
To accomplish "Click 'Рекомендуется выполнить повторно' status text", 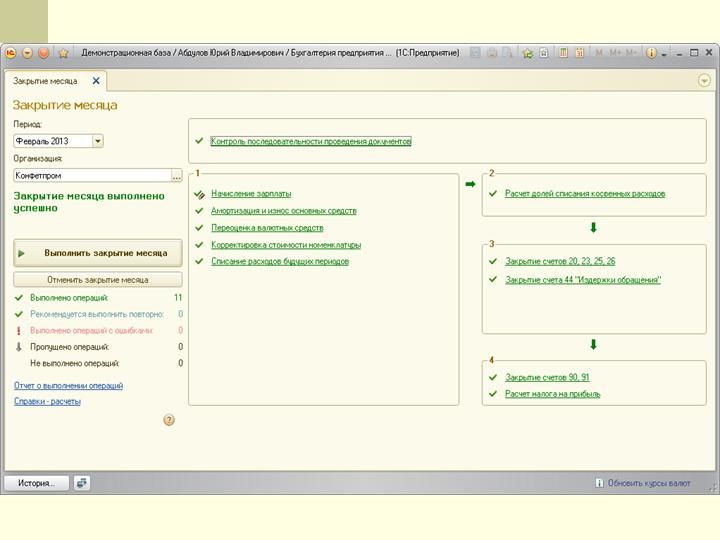I will pyautogui.click(x=97, y=314).
